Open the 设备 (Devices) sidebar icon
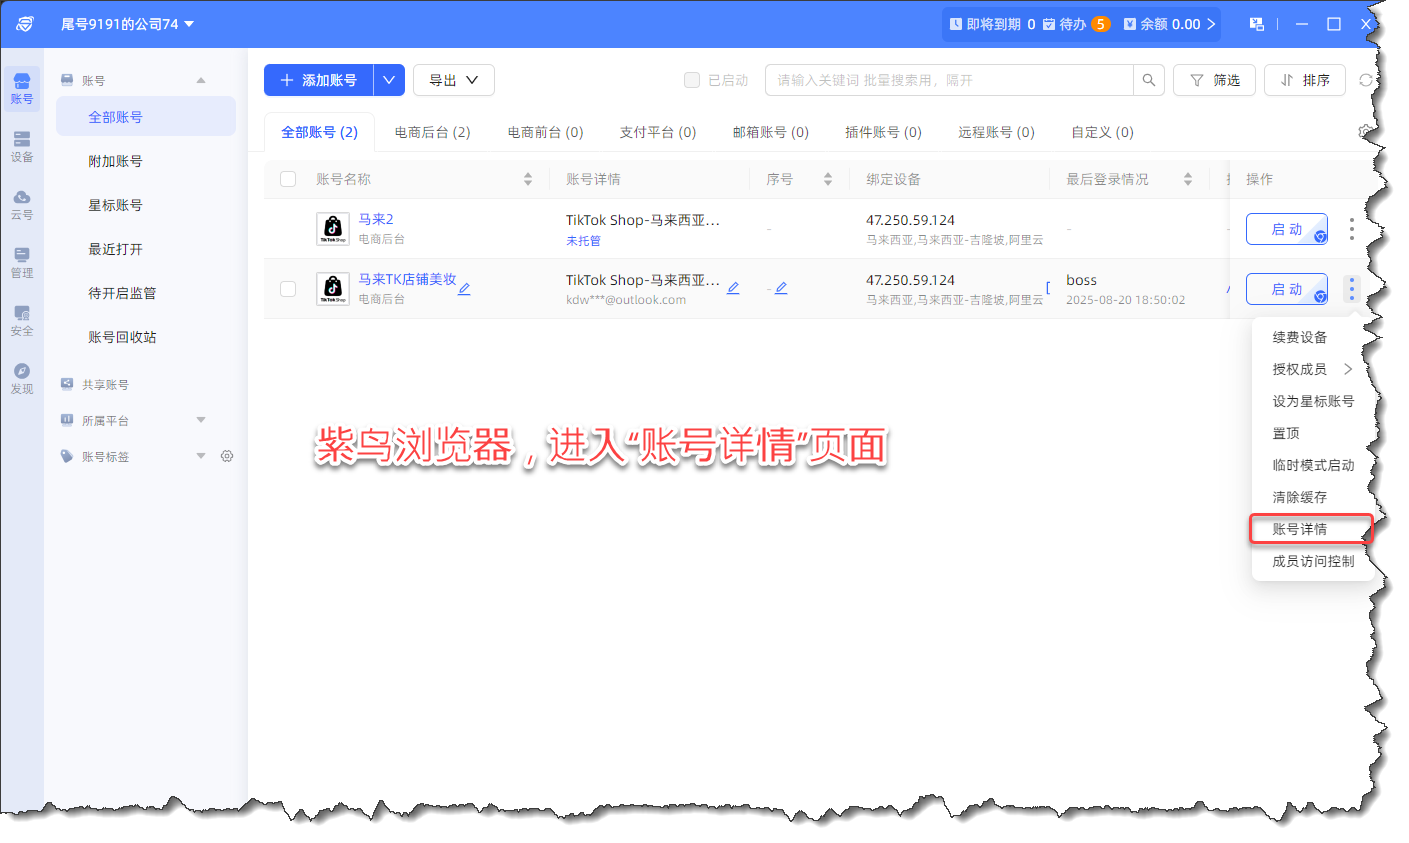The height and width of the screenshot is (843, 1409). click(x=22, y=145)
